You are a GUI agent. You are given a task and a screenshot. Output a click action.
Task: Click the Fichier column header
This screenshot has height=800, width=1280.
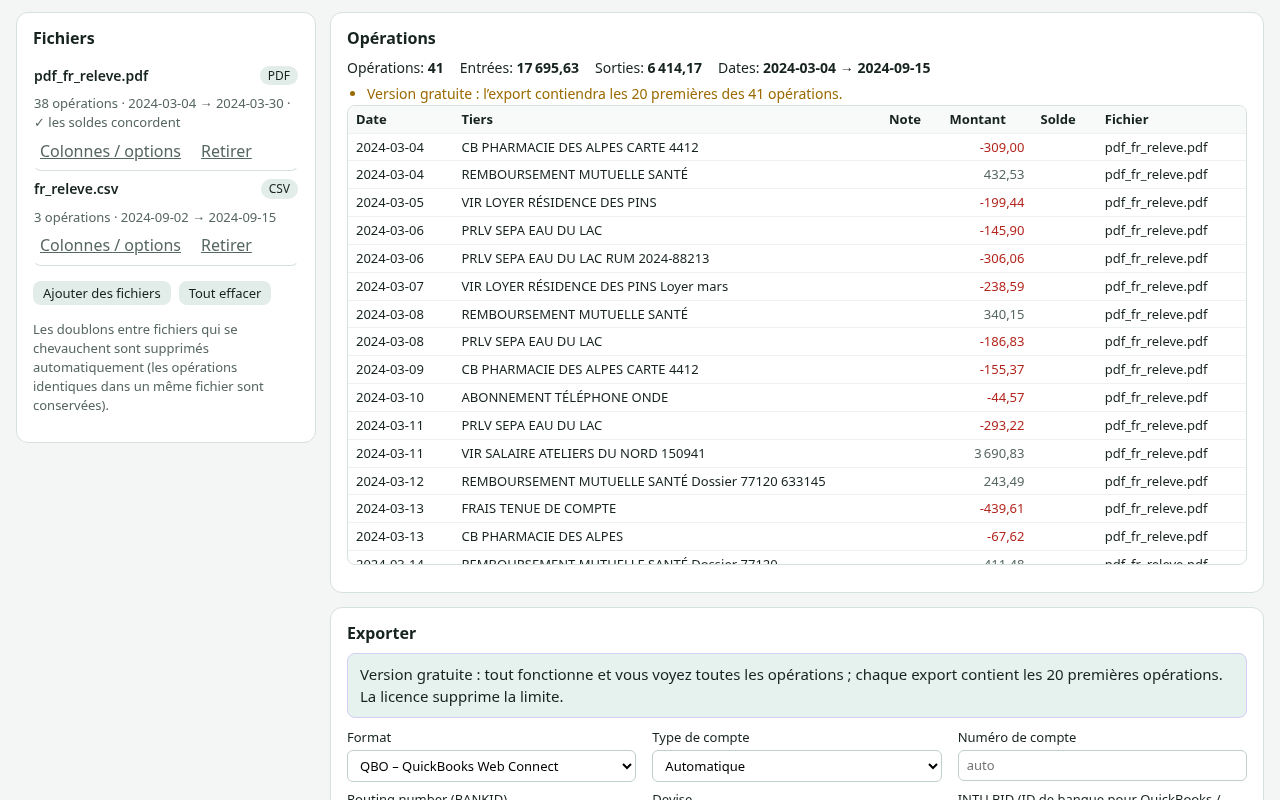tap(1127, 119)
